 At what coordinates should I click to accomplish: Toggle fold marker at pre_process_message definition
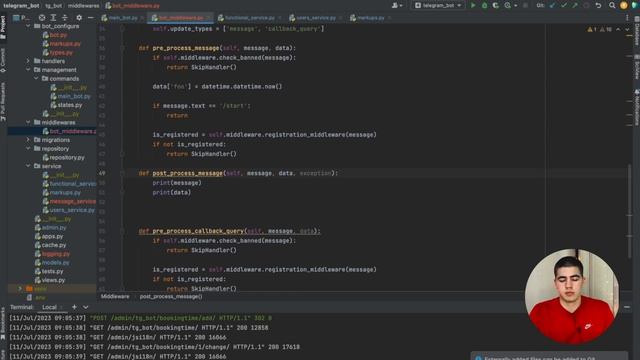(x=122, y=48)
